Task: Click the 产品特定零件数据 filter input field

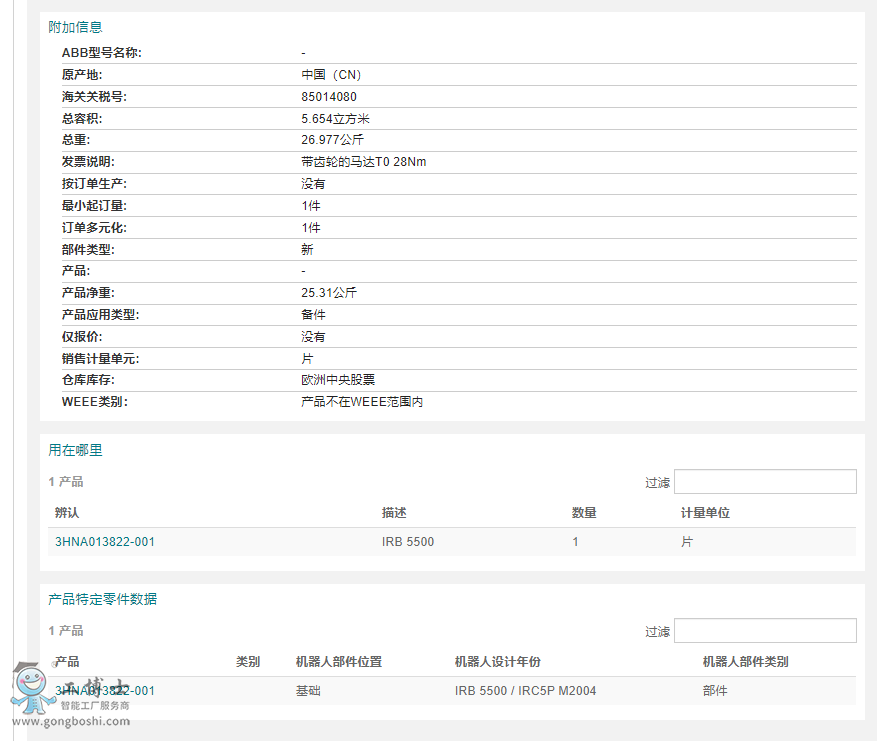Action: pos(765,630)
